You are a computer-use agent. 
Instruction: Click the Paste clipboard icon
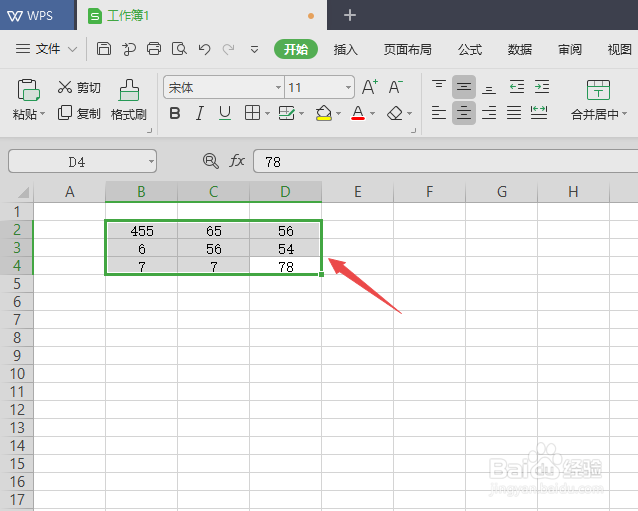28,90
